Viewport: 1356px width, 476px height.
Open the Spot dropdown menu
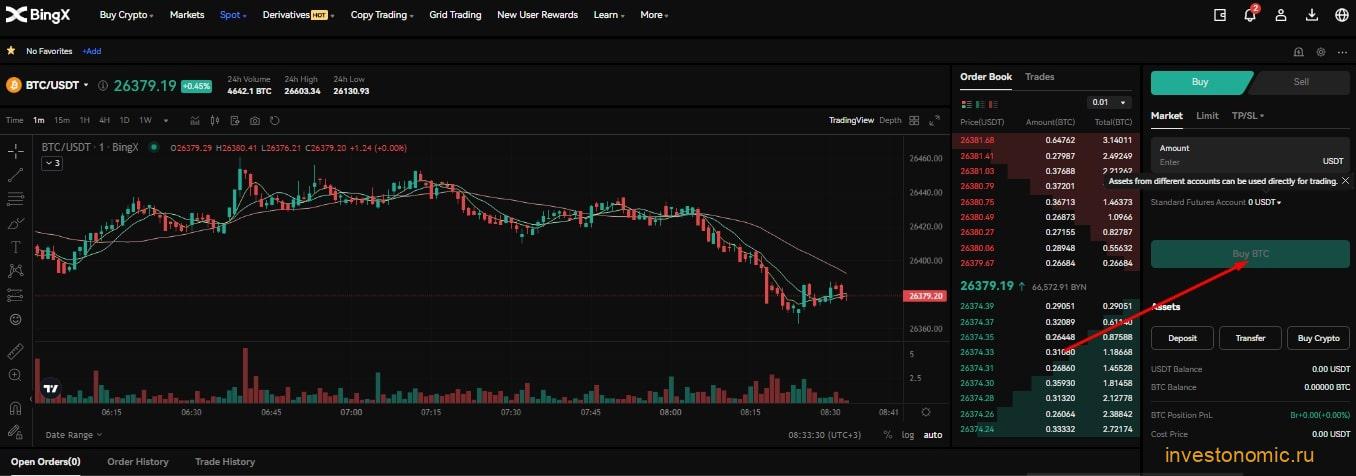233,15
